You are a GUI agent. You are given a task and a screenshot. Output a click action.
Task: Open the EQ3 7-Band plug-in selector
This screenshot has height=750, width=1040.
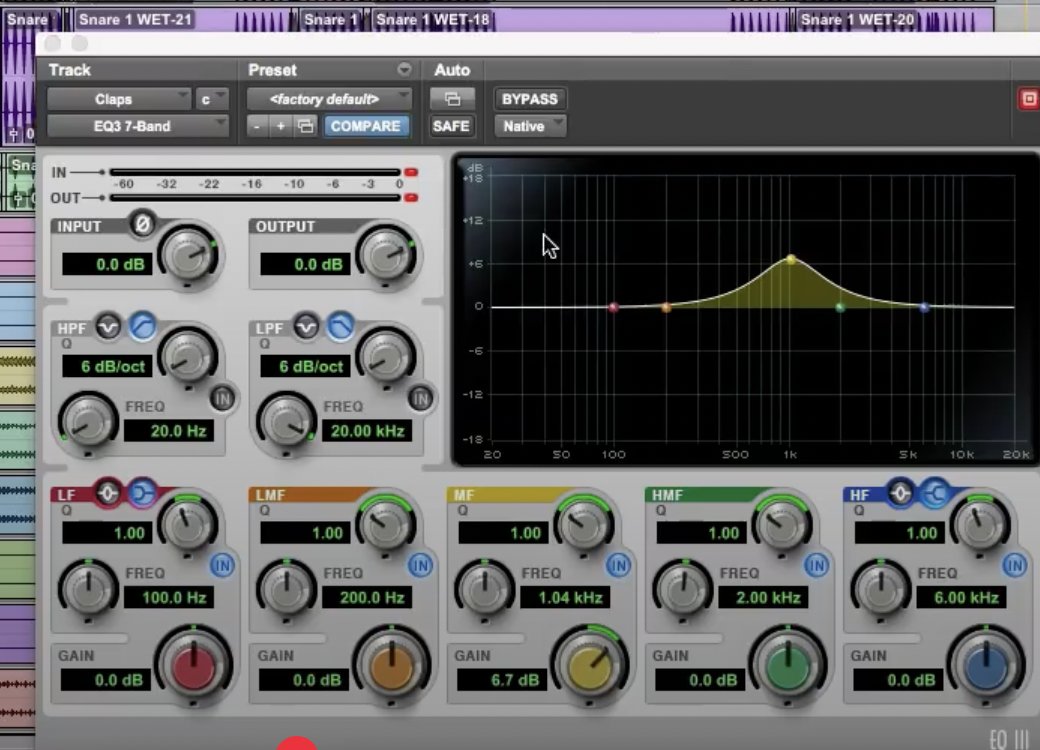[x=137, y=126]
